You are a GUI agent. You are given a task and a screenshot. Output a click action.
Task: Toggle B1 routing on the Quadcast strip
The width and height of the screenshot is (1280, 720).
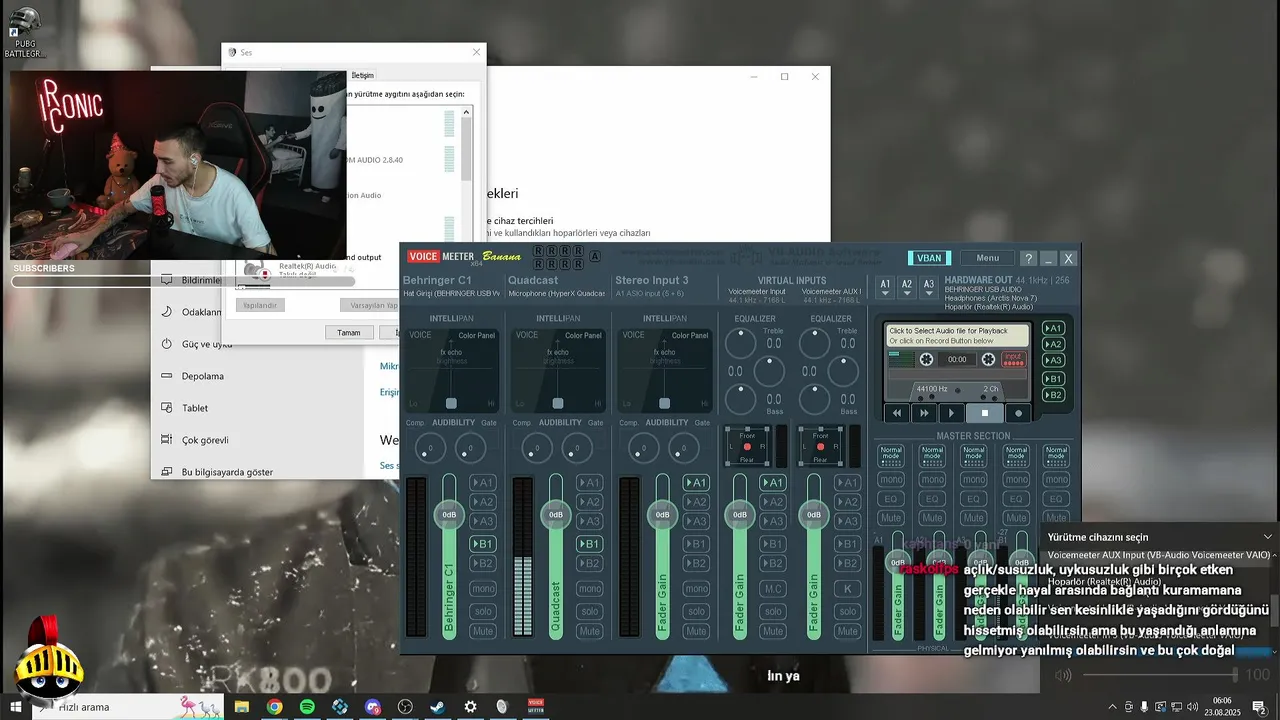tap(589, 544)
